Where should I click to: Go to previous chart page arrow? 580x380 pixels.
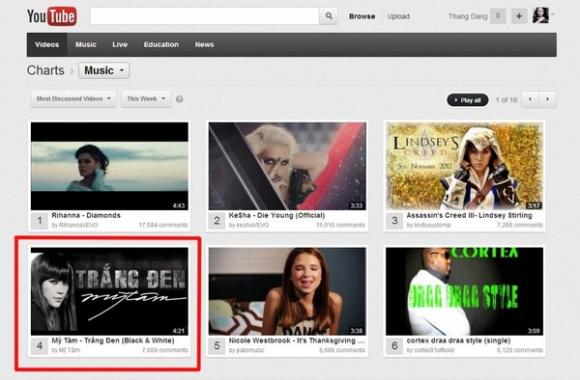point(530,99)
